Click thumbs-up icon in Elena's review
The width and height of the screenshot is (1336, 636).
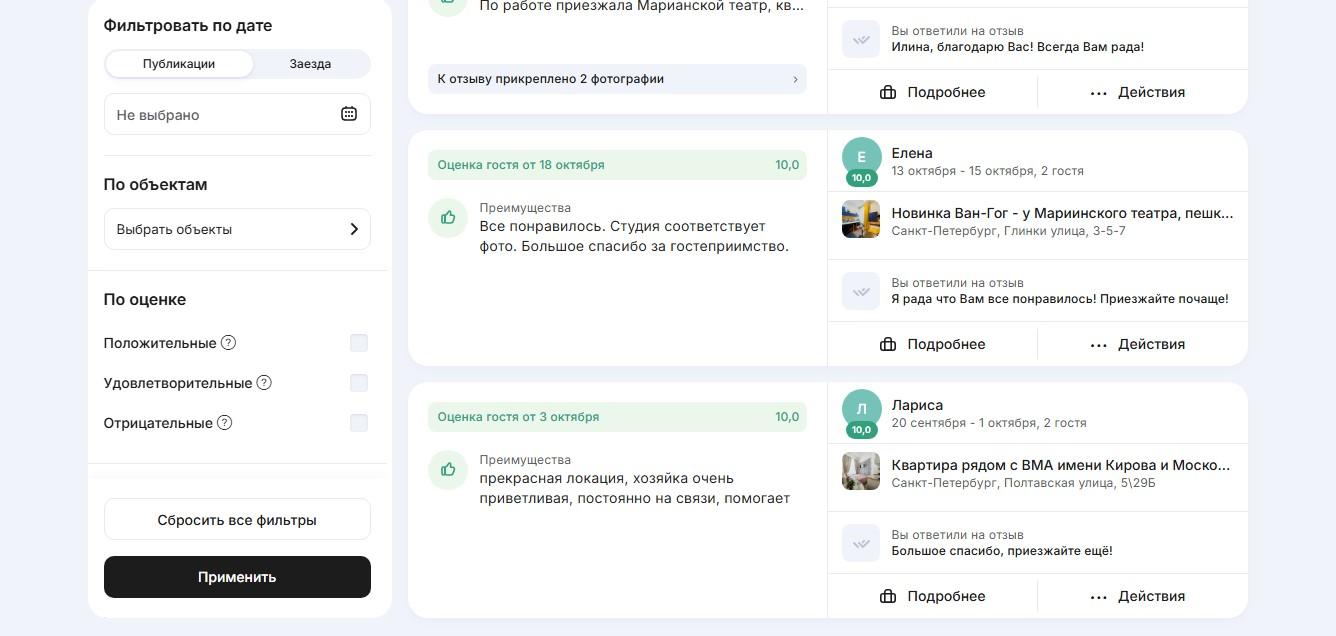coord(448,218)
